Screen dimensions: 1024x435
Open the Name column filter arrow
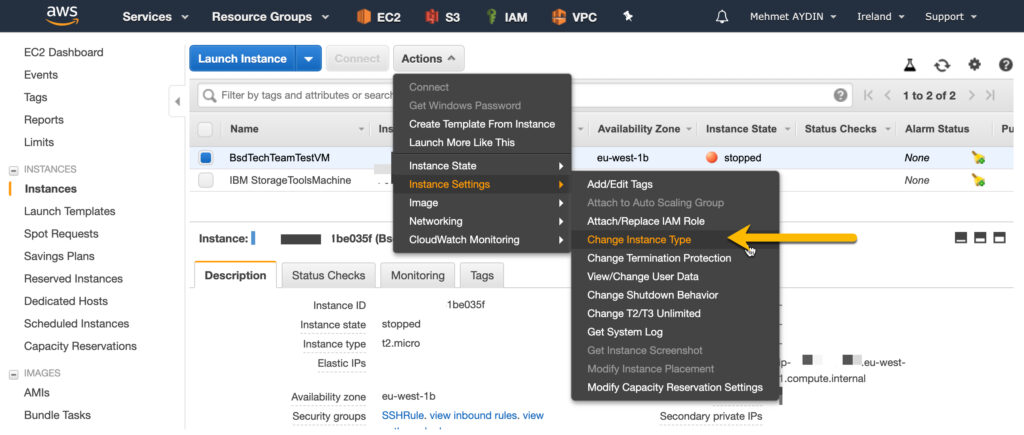[361, 129]
